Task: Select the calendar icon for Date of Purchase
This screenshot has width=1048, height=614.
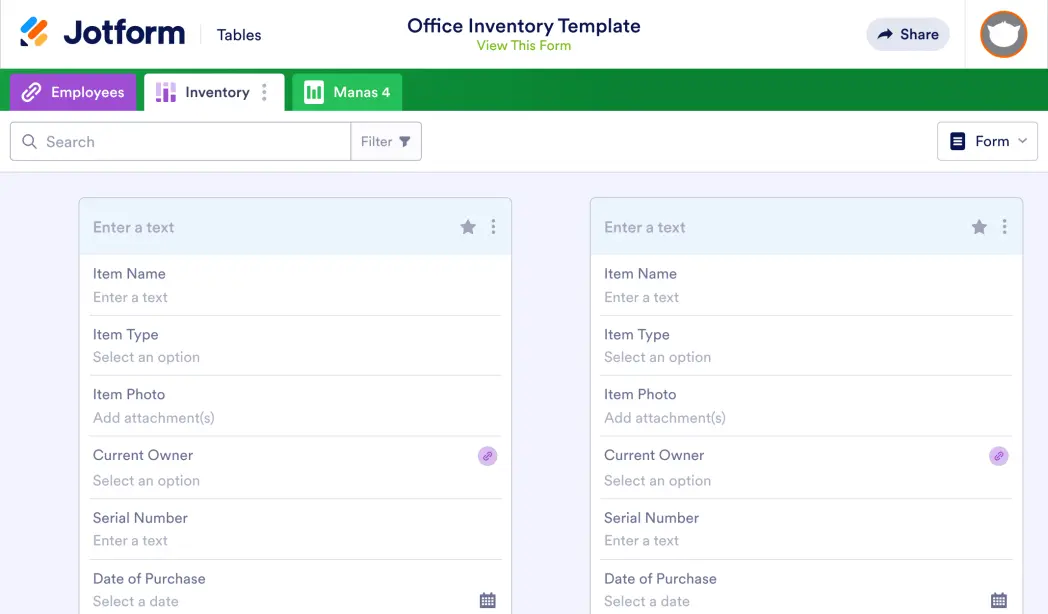Action: point(487,599)
